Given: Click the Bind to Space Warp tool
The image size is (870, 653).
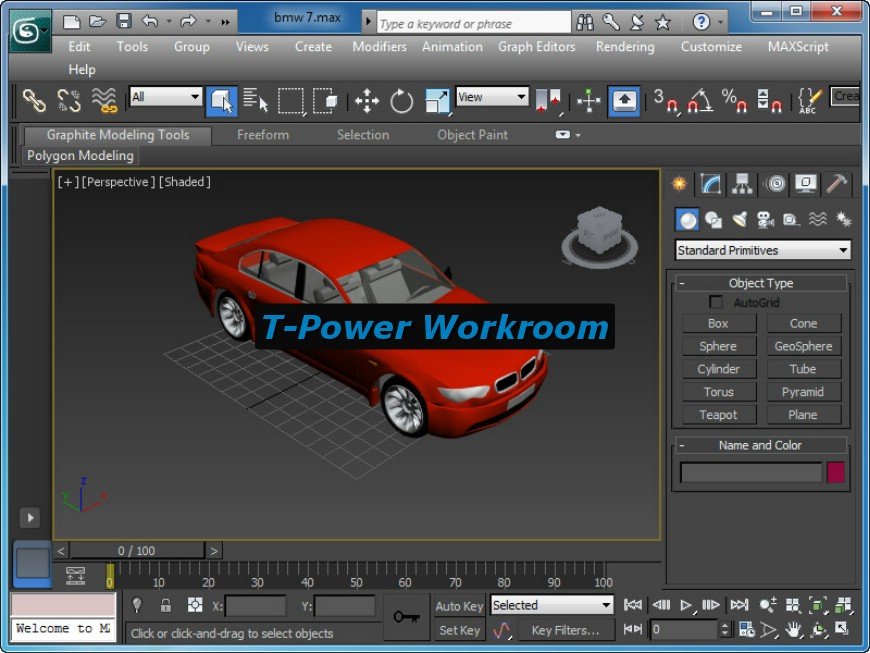Looking at the screenshot, I should [x=104, y=101].
